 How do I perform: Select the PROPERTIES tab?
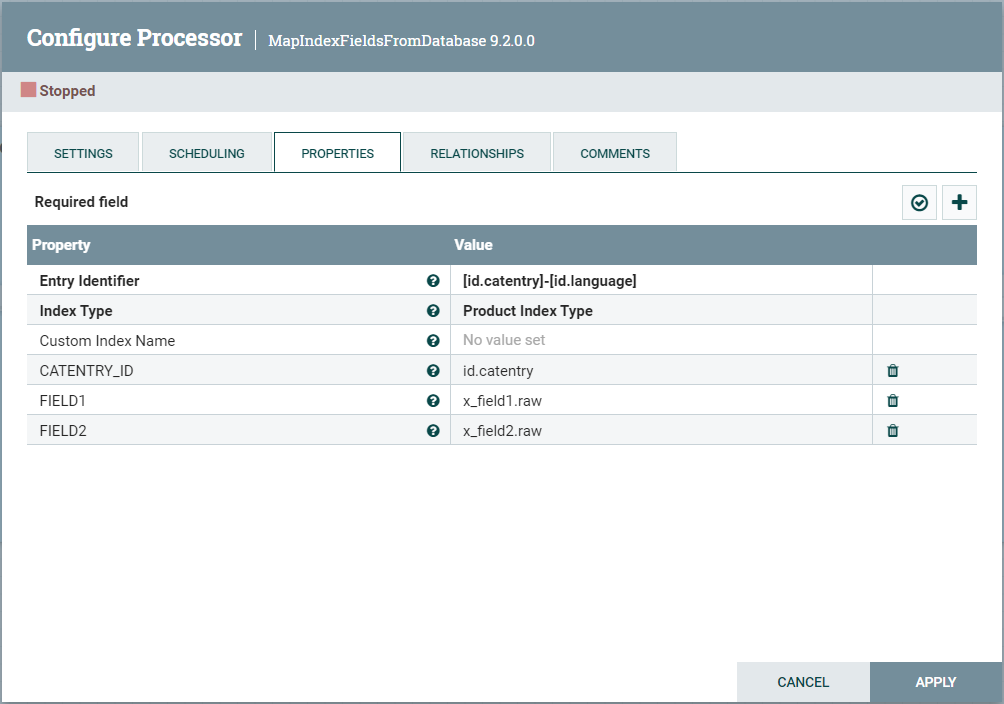pyautogui.click(x=337, y=153)
